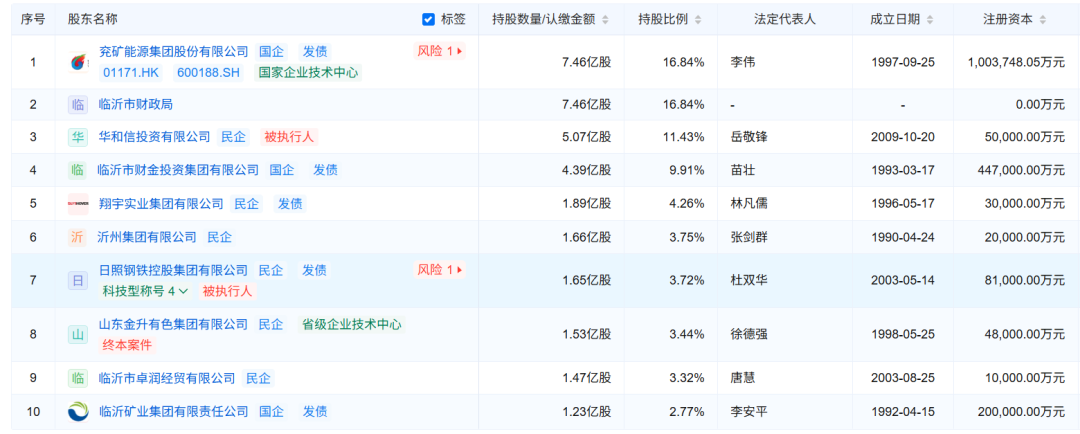
Task: Click 发债 tag for 临沂矿业集团
Action: point(315,412)
